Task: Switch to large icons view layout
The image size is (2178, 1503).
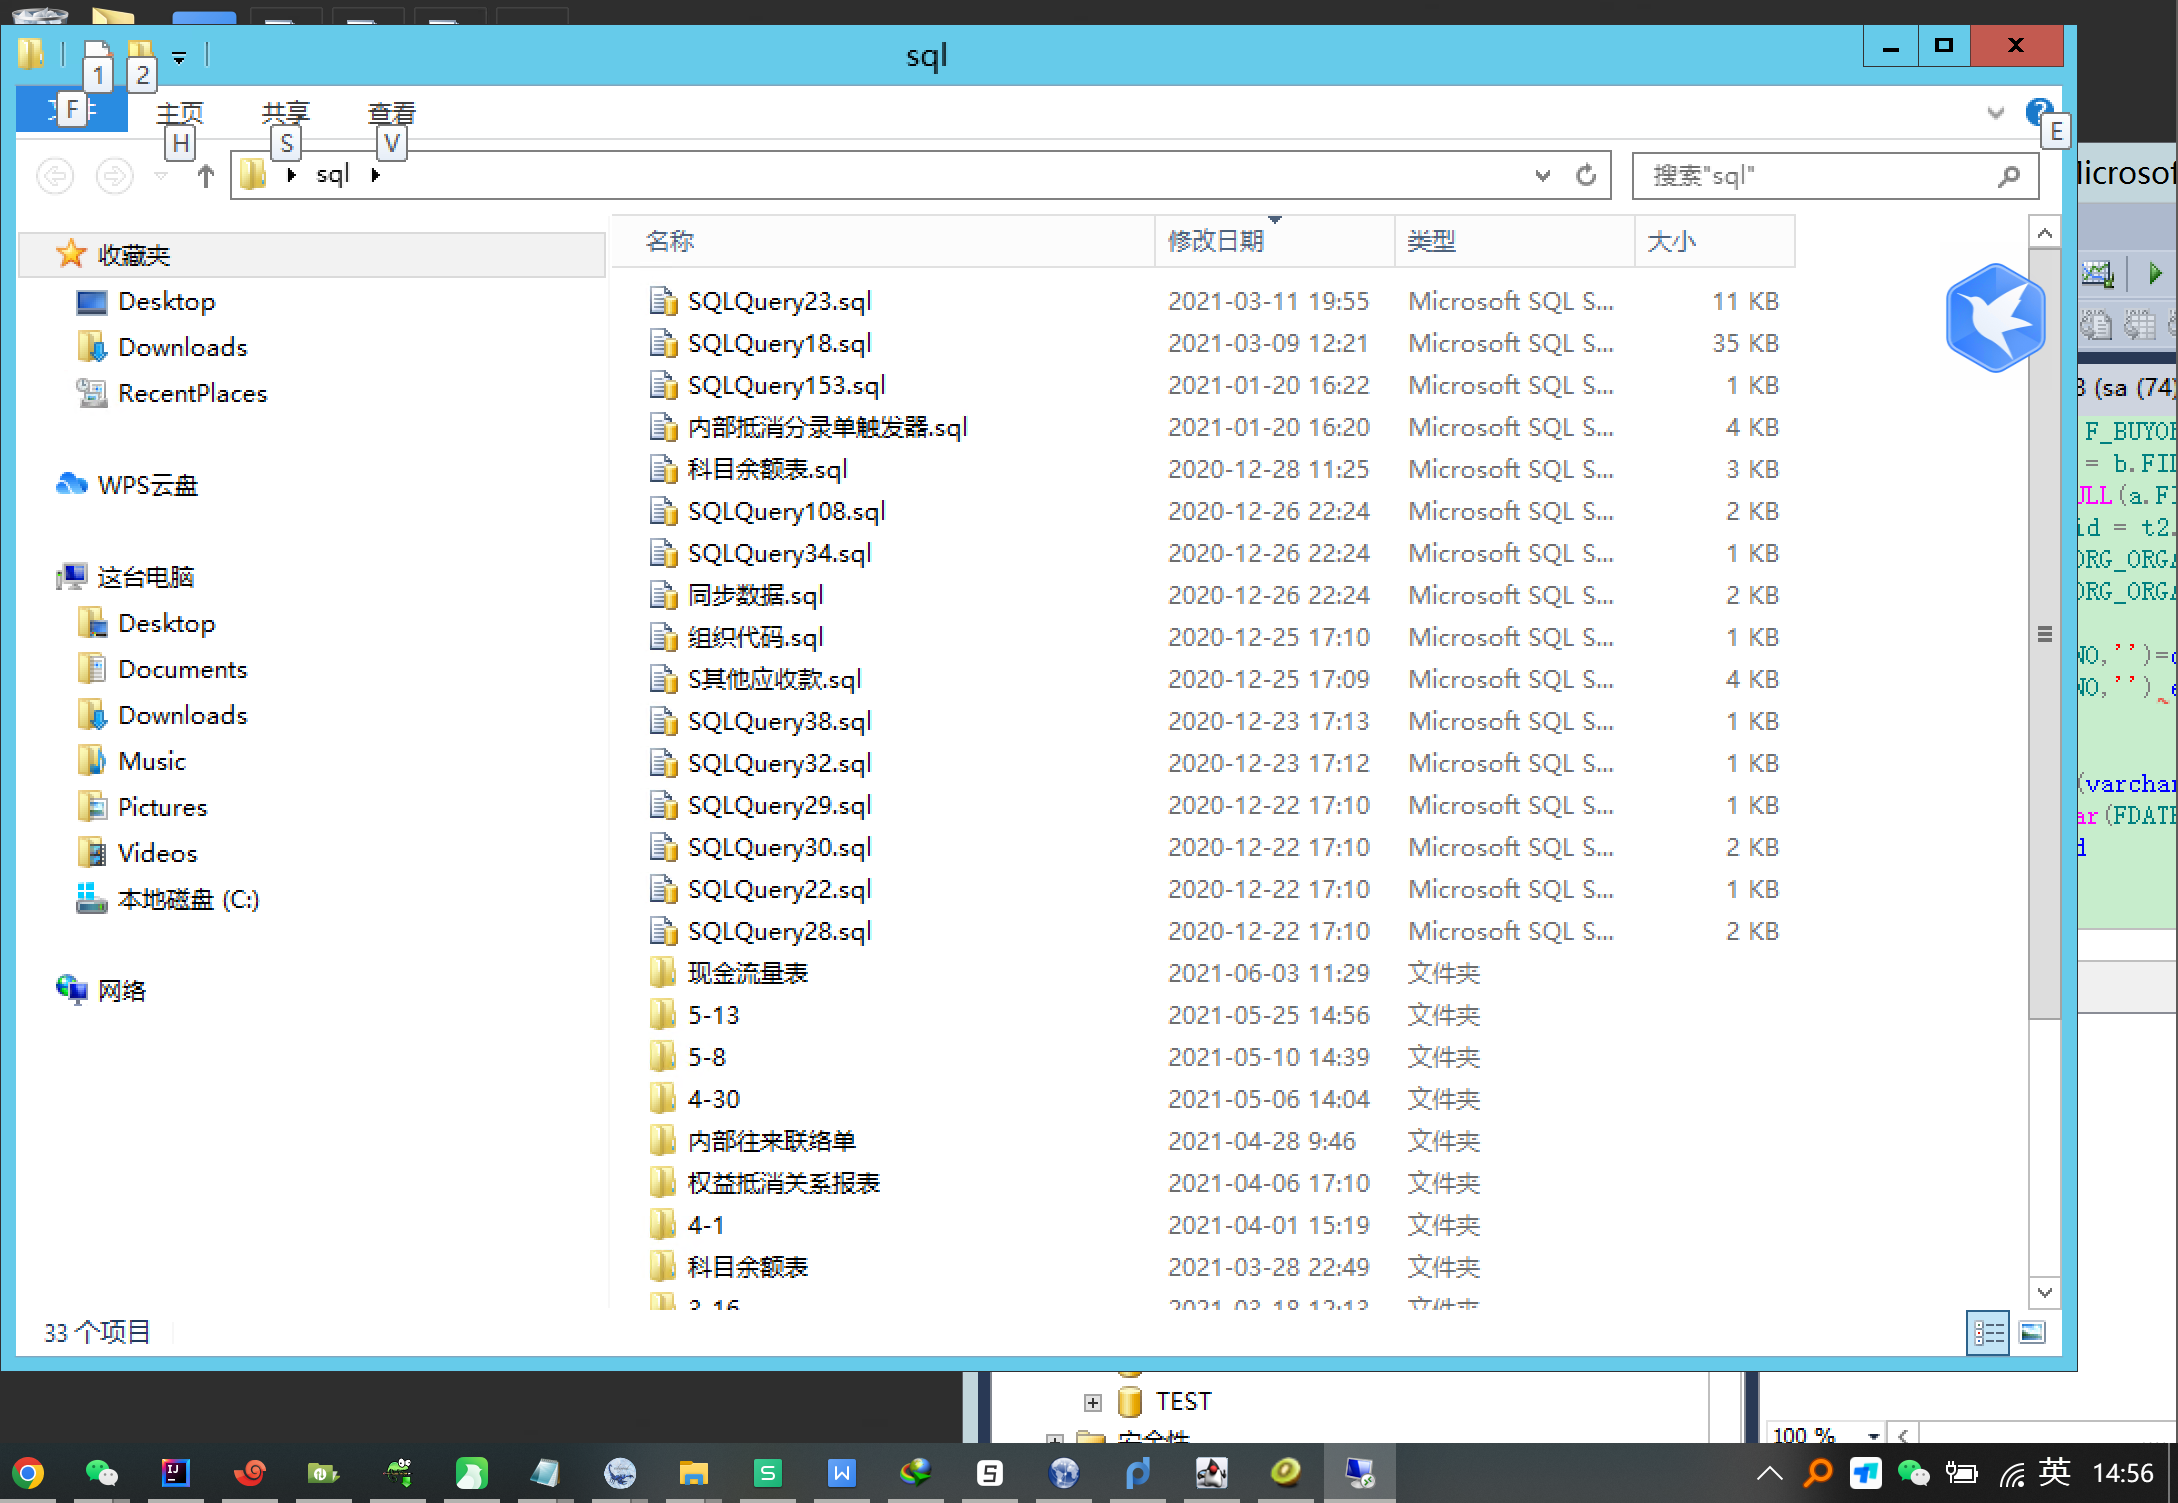Action: pos(2032,1332)
